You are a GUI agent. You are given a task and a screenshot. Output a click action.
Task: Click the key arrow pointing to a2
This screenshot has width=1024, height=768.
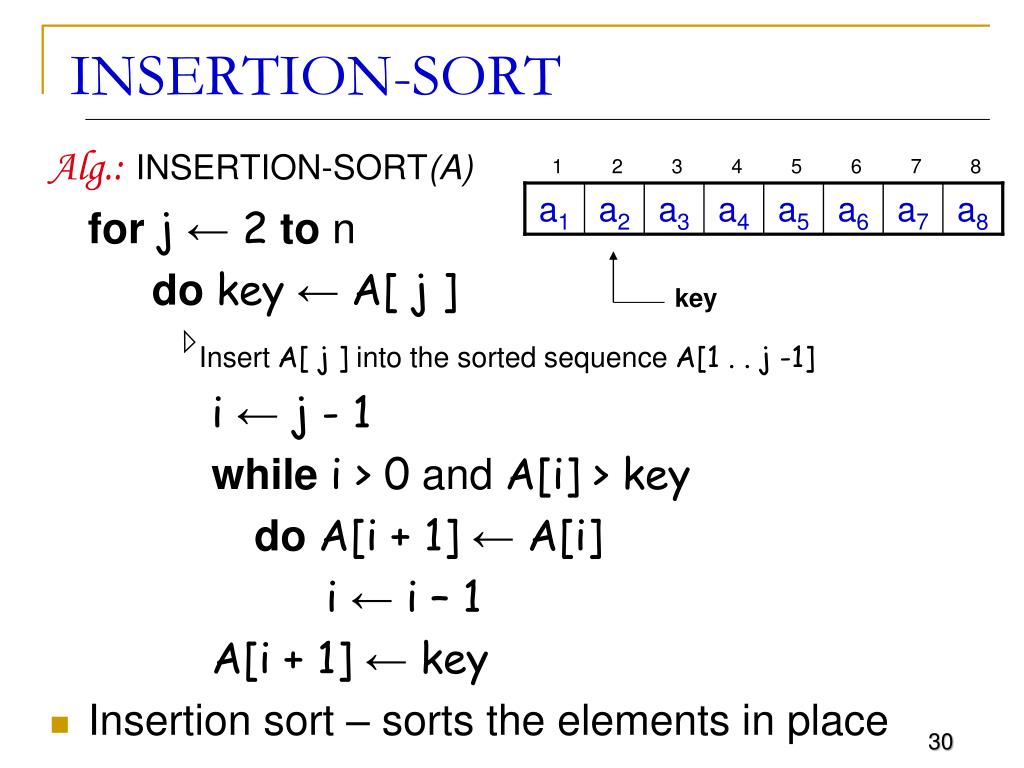tap(637, 278)
